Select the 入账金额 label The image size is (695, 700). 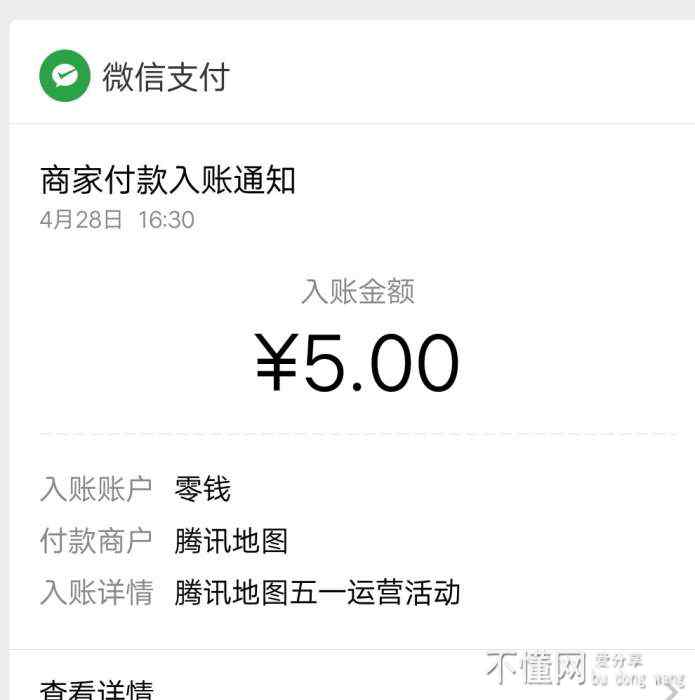pyautogui.click(x=358, y=292)
